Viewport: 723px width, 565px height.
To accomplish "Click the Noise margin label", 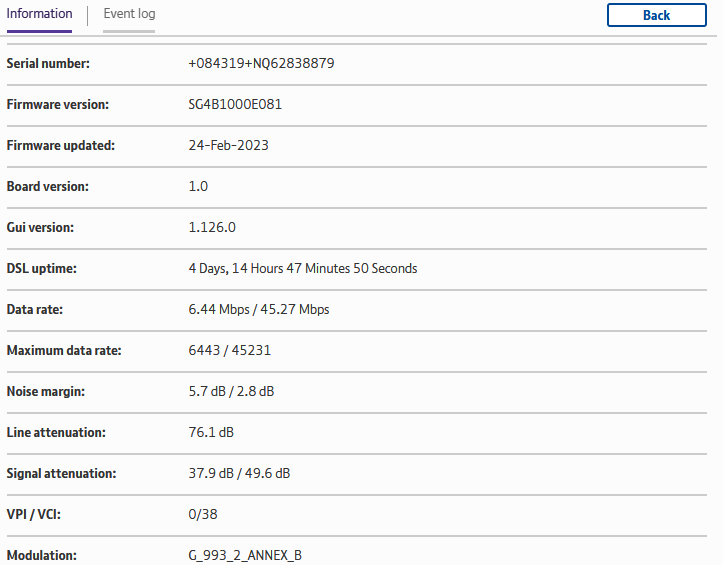I will [x=46, y=391].
